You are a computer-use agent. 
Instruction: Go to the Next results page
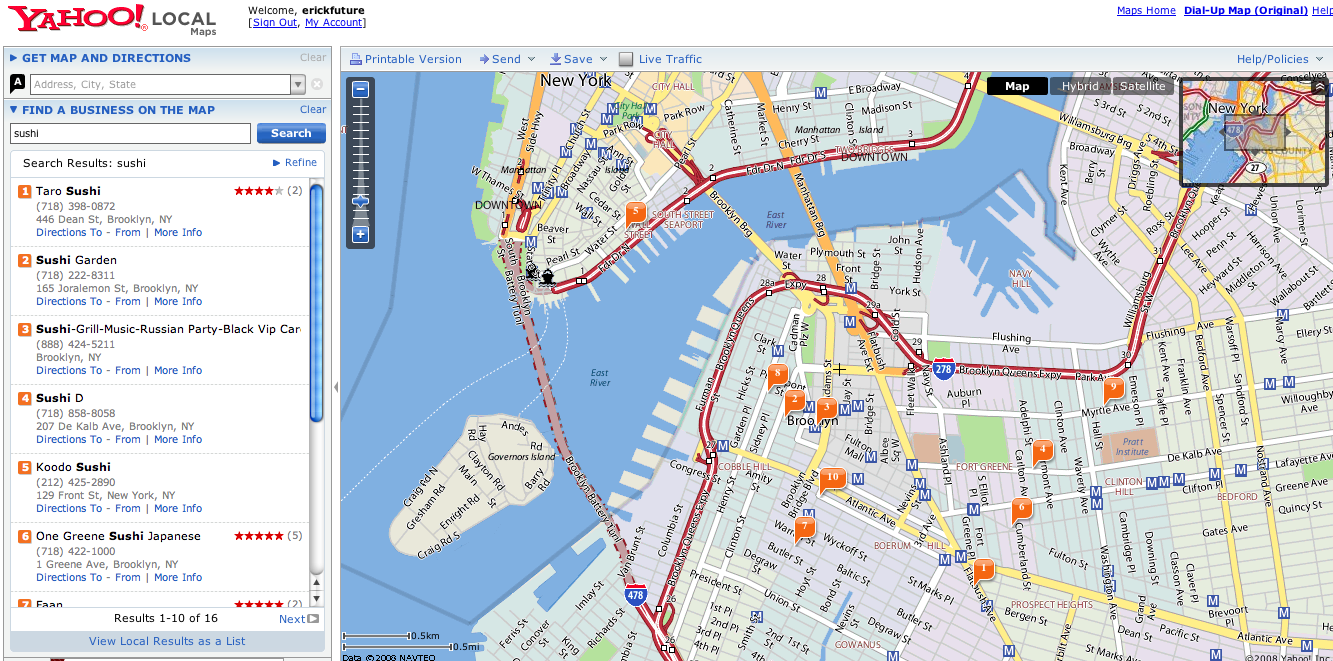298,619
